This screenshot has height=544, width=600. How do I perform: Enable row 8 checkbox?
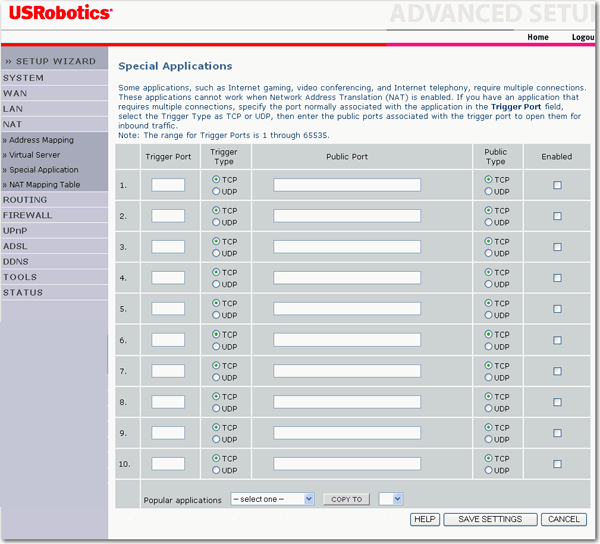(557, 402)
